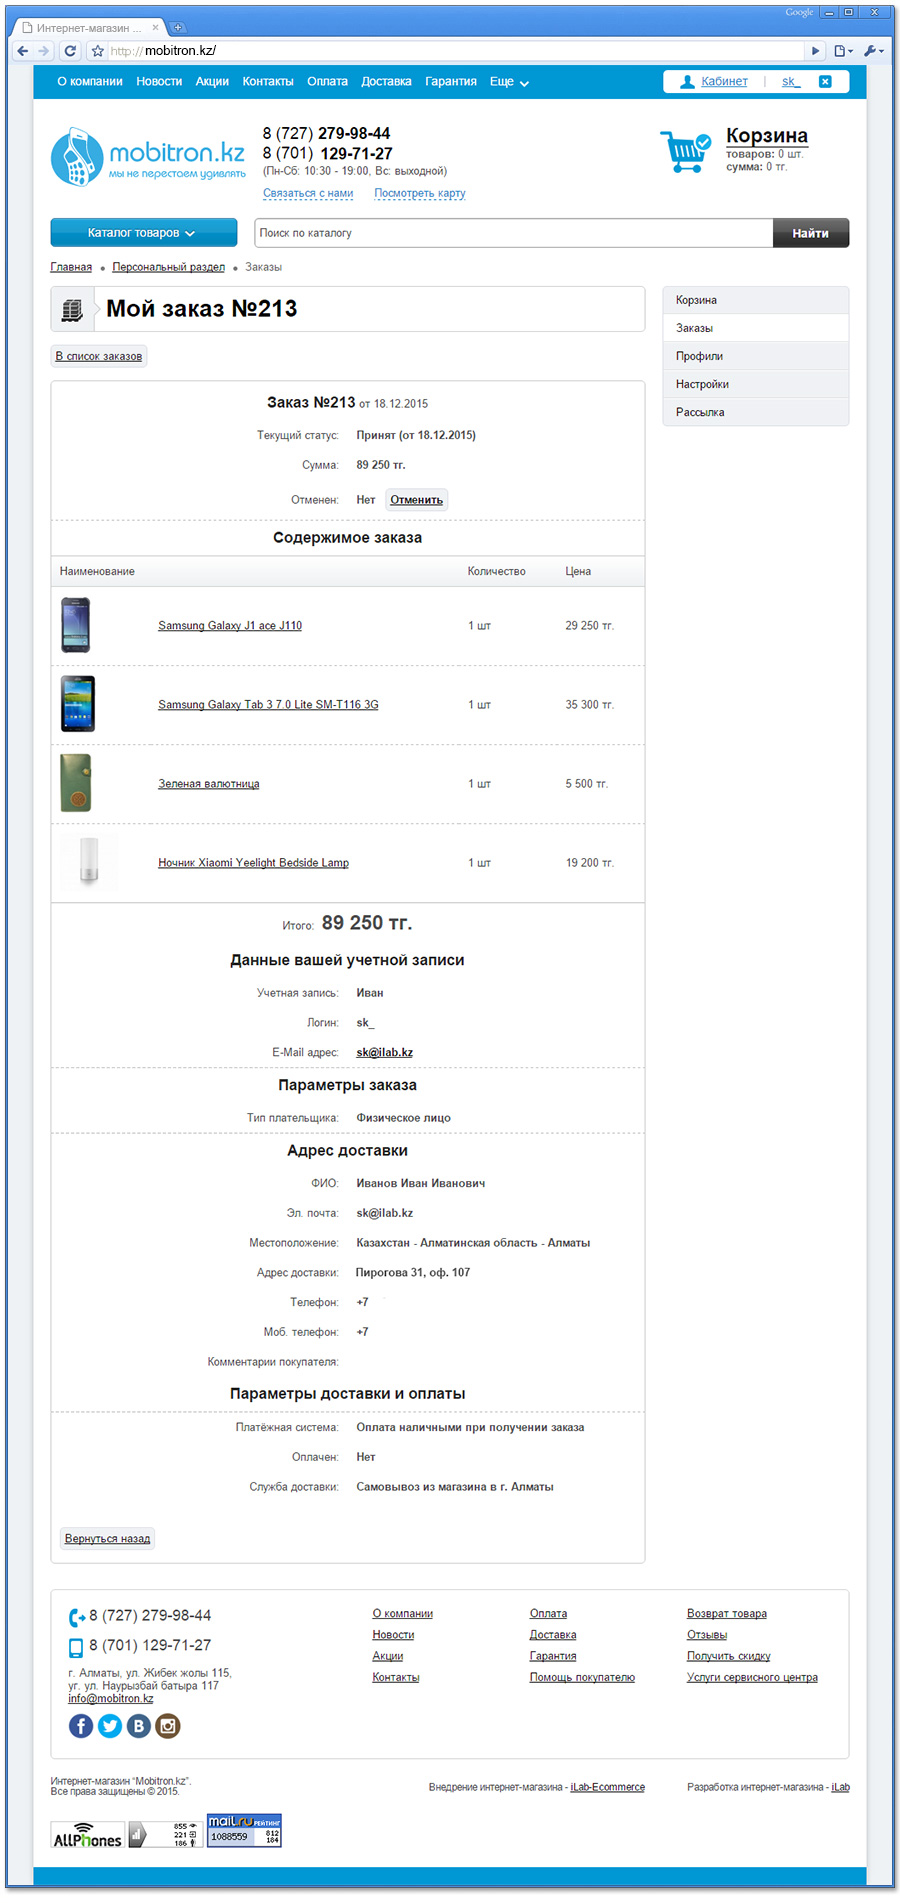Go to Персональный раздел breadcrumb
The width and height of the screenshot is (900, 1903).
point(169,267)
